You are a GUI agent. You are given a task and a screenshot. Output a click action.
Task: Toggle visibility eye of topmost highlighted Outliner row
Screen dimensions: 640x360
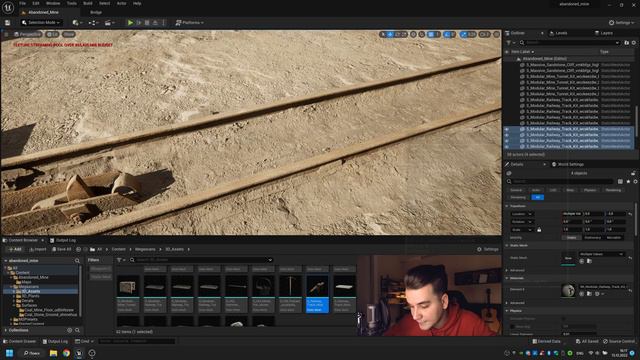507,129
